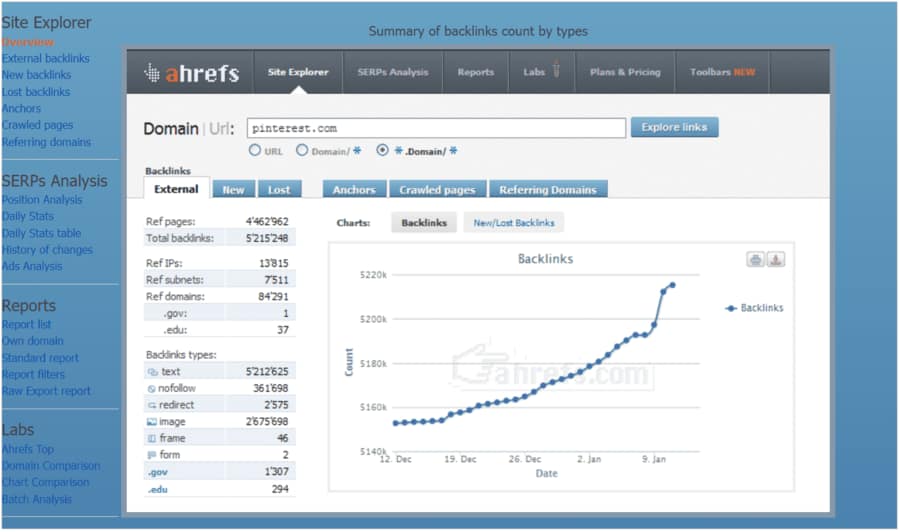The height and width of the screenshot is (532, 899).
Task: Click the form backlink type icon
Action: tap(152, 455)
